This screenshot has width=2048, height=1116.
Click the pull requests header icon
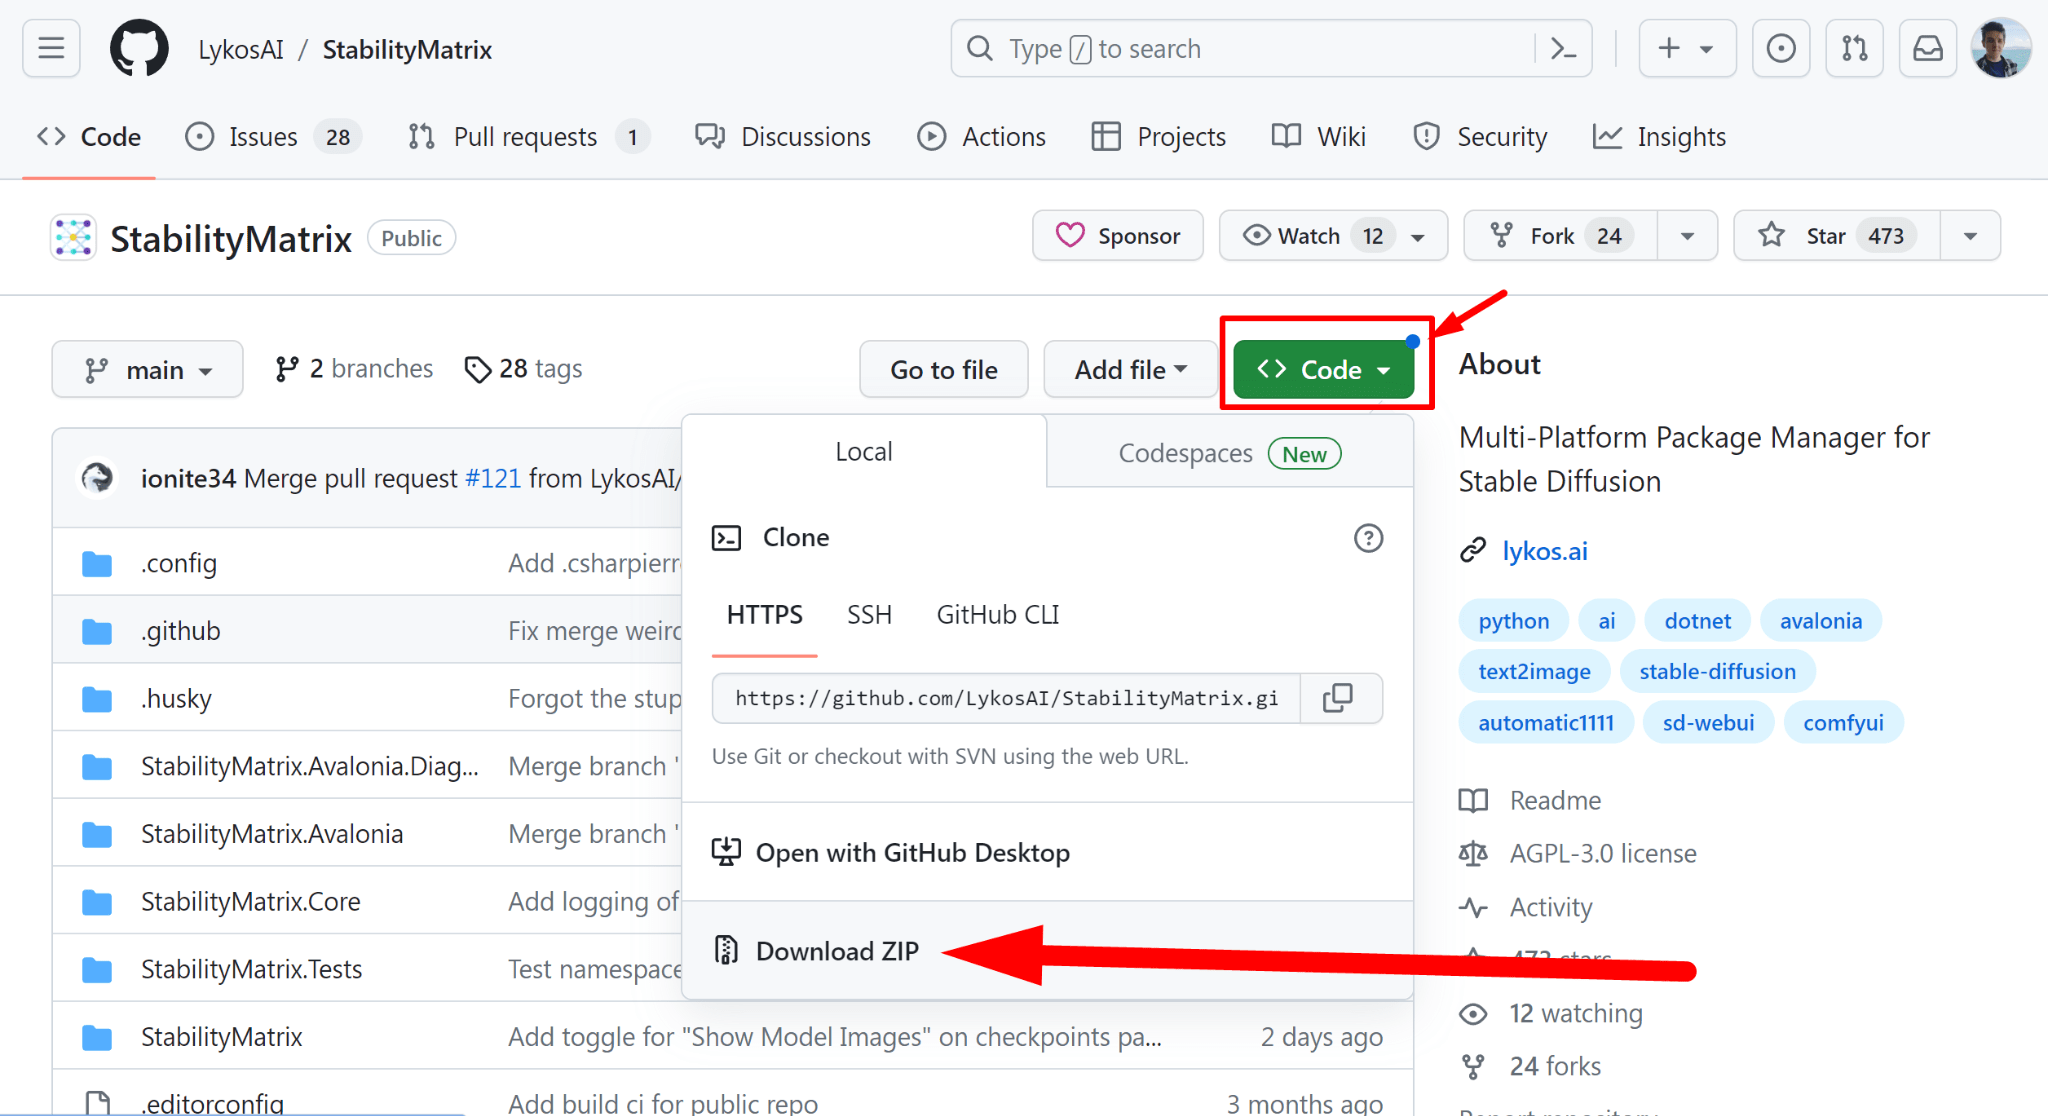tap(1854, 49)
